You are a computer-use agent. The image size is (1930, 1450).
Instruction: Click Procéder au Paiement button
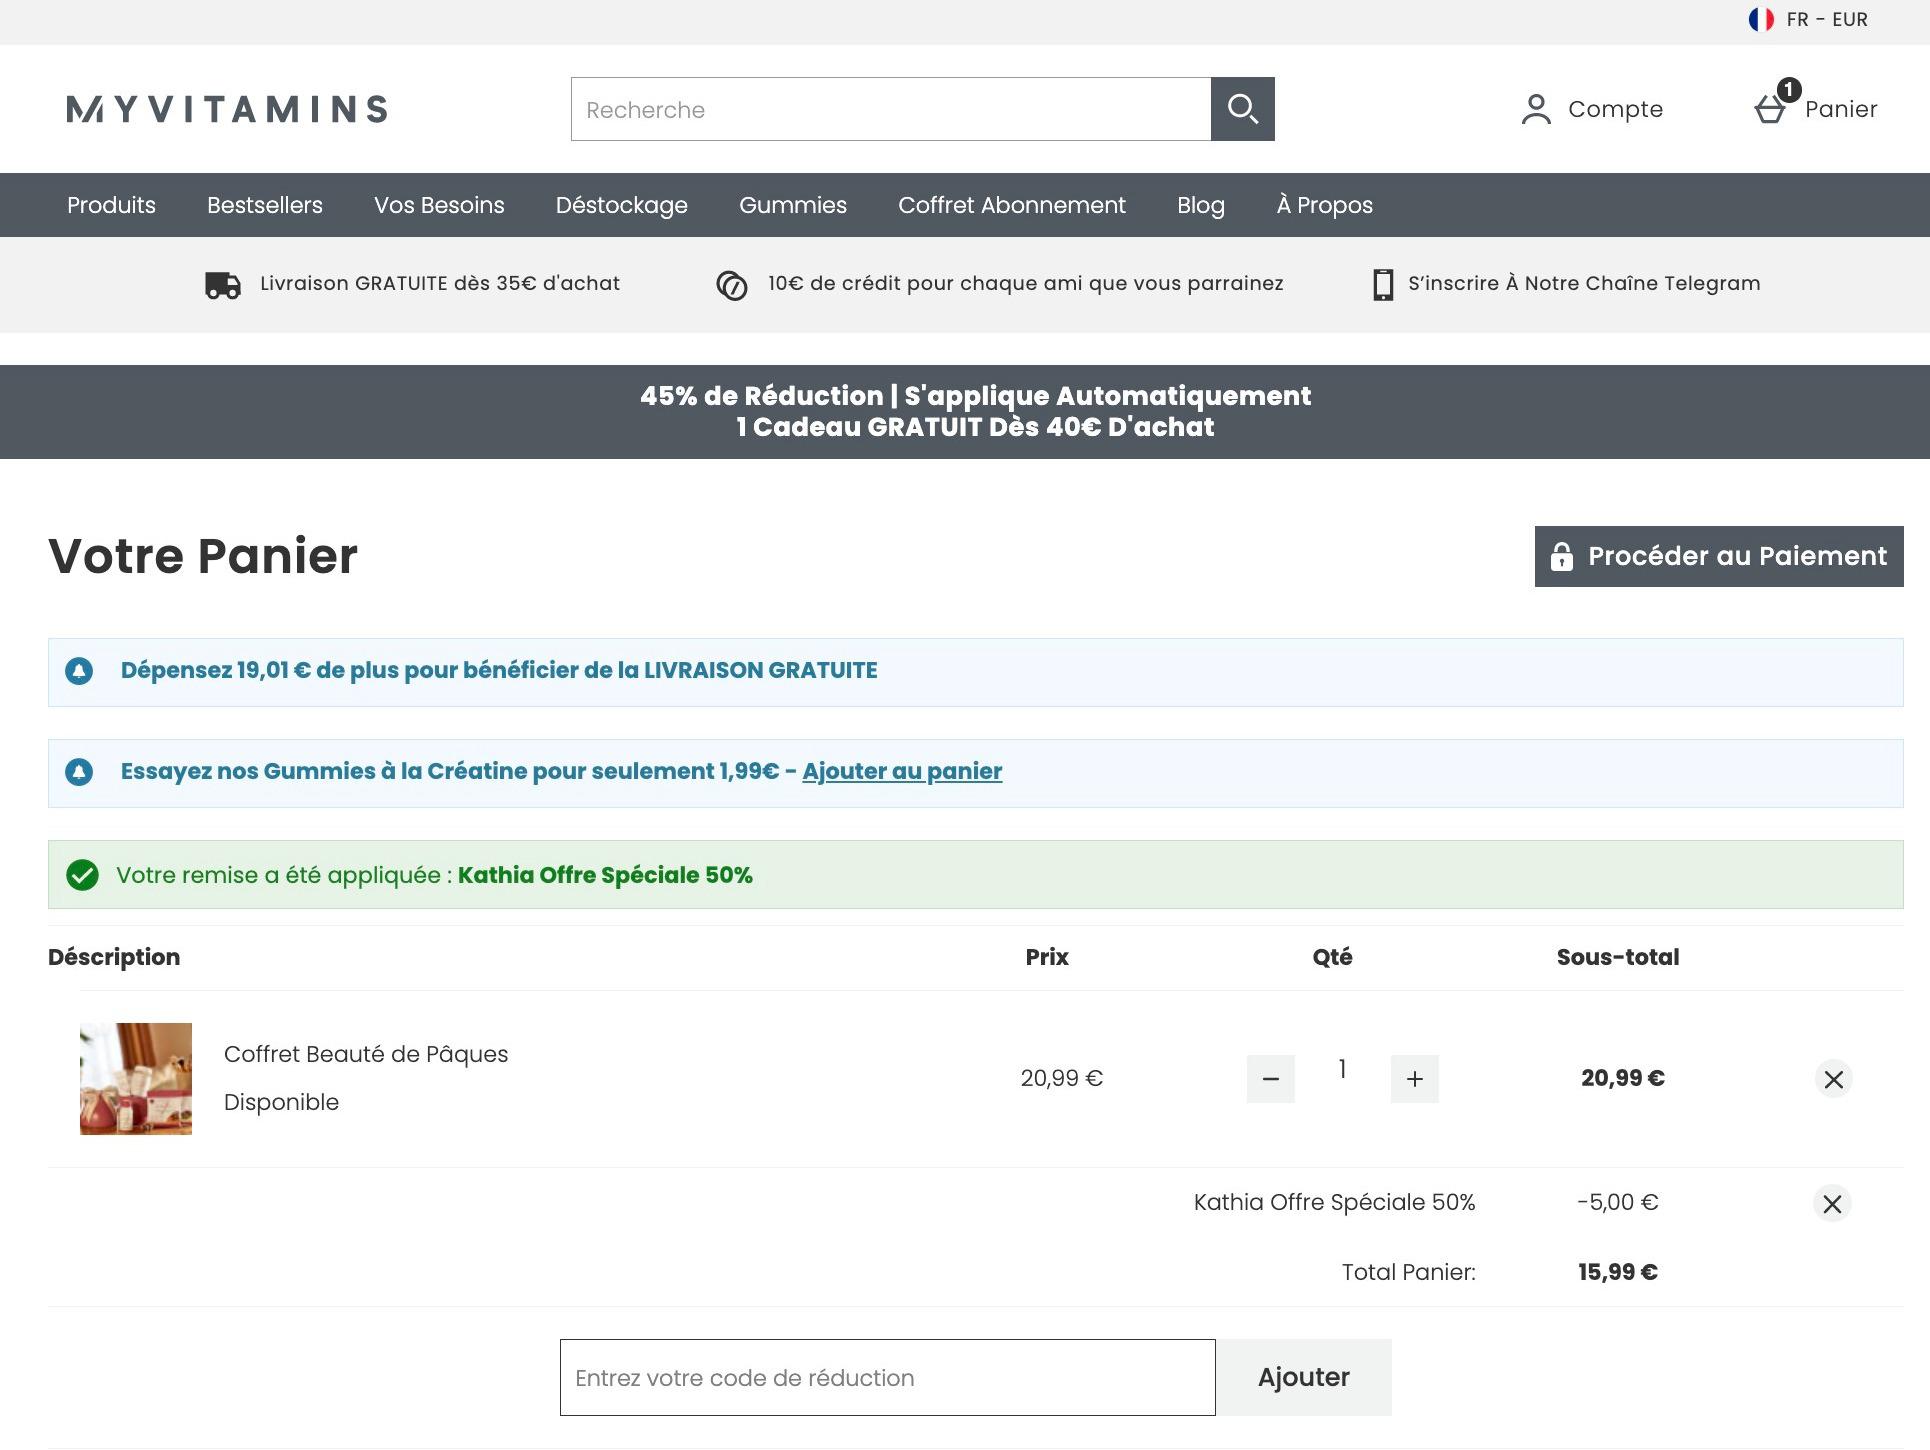click(1719, 556)
